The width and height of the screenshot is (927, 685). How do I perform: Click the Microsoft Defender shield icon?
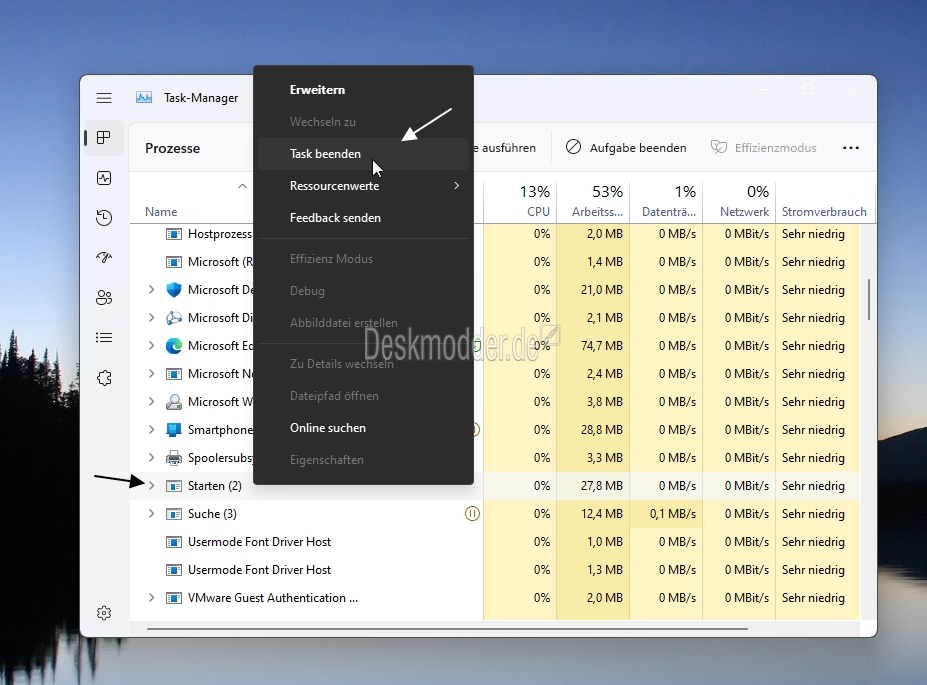[174, 290]
